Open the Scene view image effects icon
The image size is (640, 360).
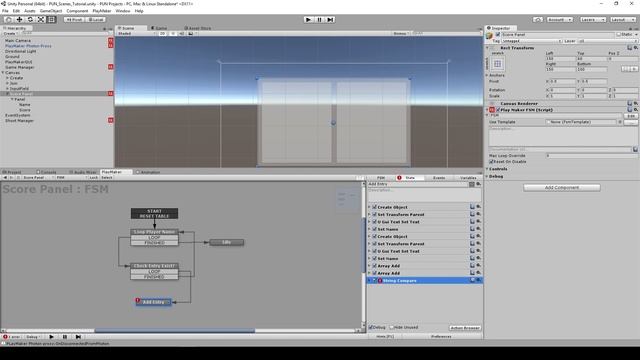(191, 33)
